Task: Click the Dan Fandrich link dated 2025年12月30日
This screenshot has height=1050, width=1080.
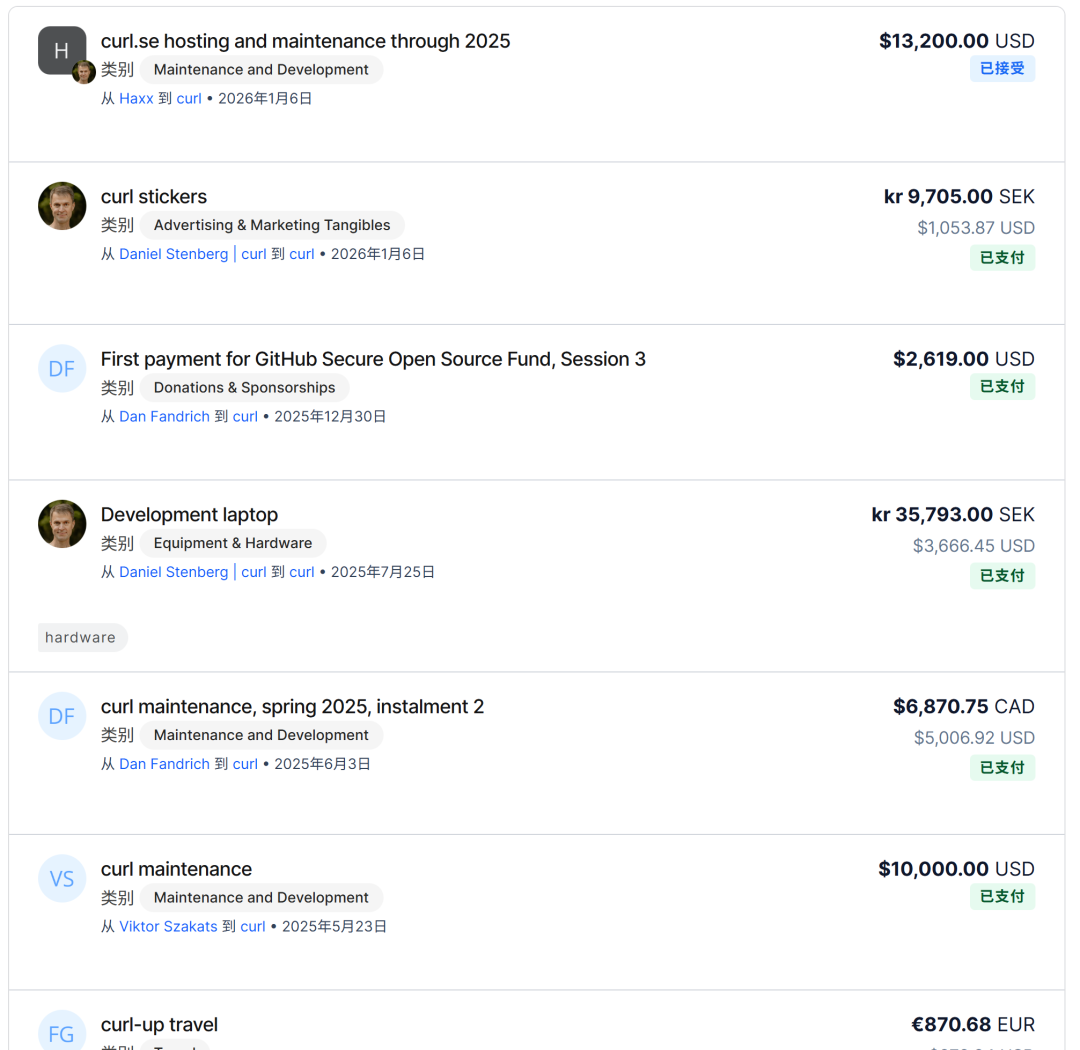Action: point(164,416)
